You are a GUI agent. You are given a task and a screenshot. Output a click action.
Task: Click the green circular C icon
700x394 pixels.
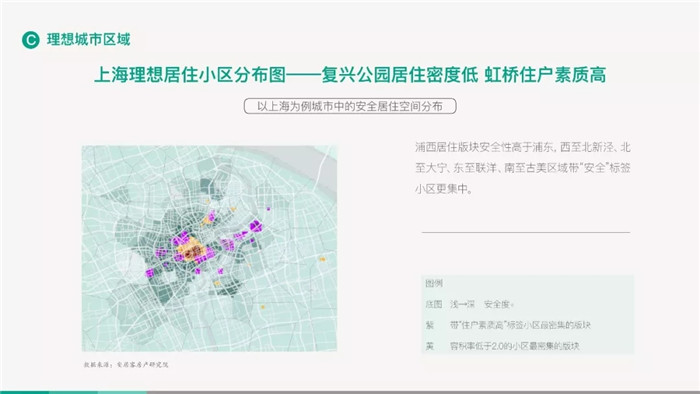point(30,40)
